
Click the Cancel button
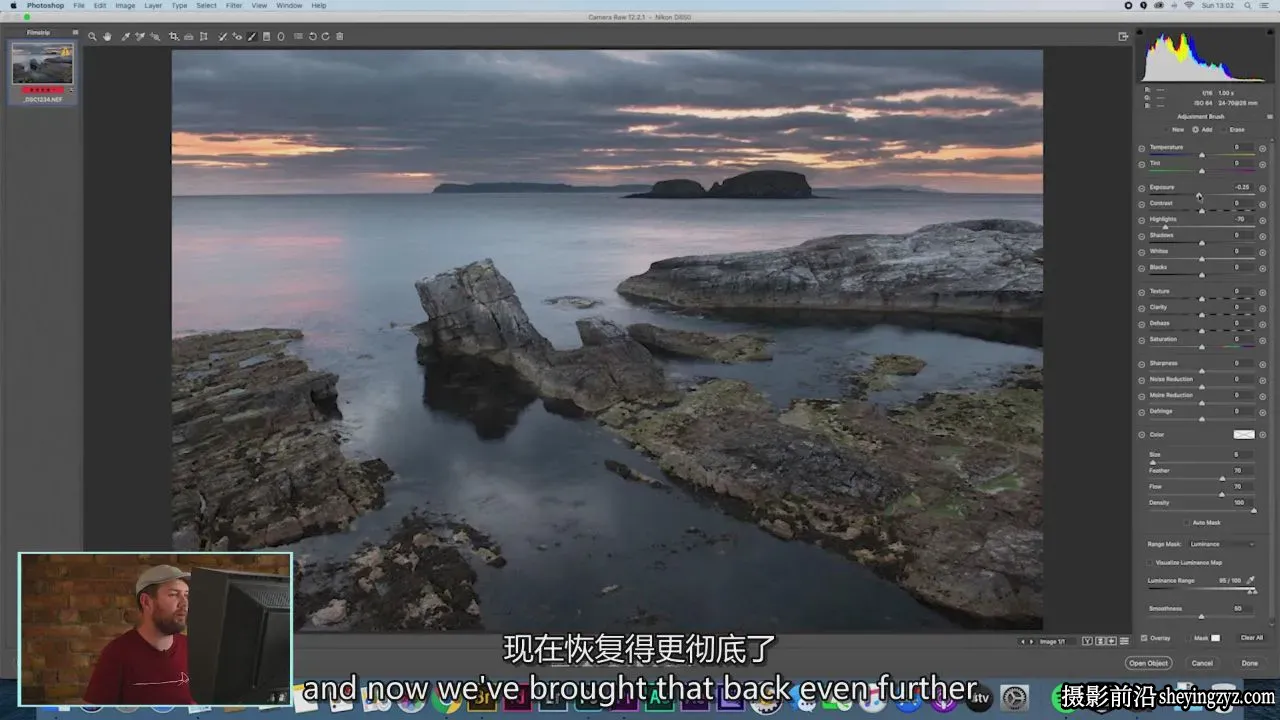click(1202, 663)
